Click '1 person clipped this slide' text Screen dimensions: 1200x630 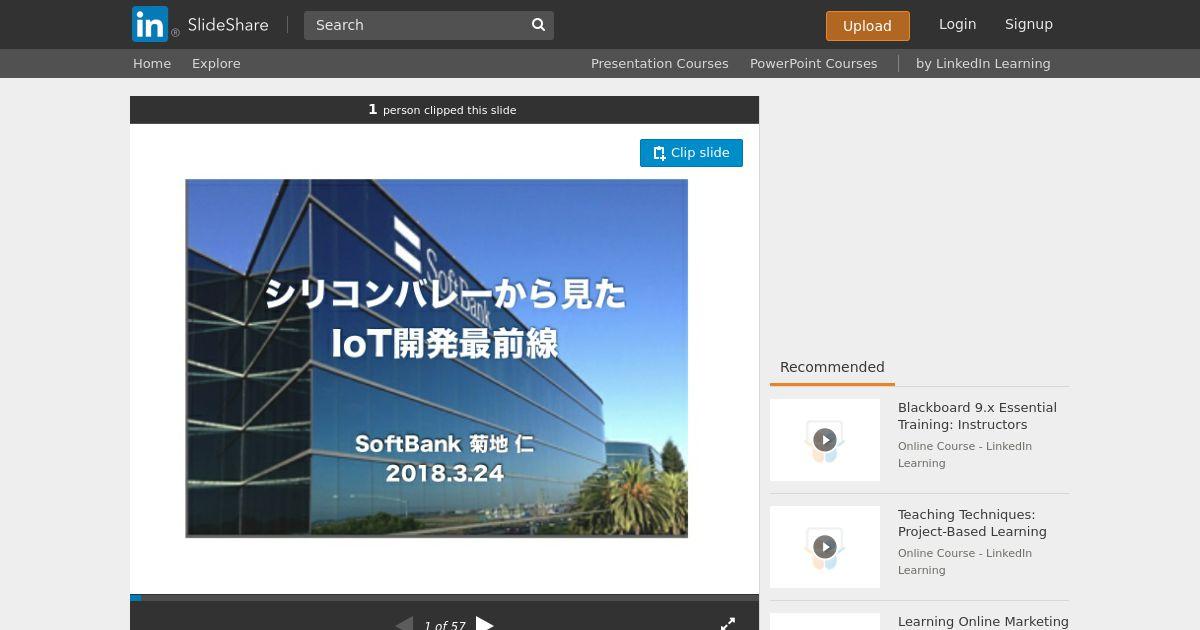tap(442, 110)
